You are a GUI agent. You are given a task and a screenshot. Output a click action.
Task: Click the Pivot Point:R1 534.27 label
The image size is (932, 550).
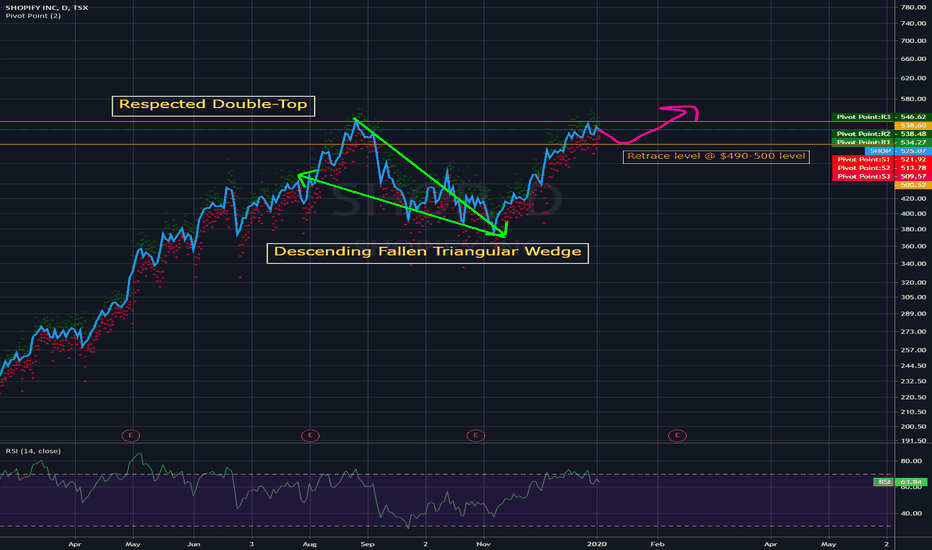click(881, 143)
